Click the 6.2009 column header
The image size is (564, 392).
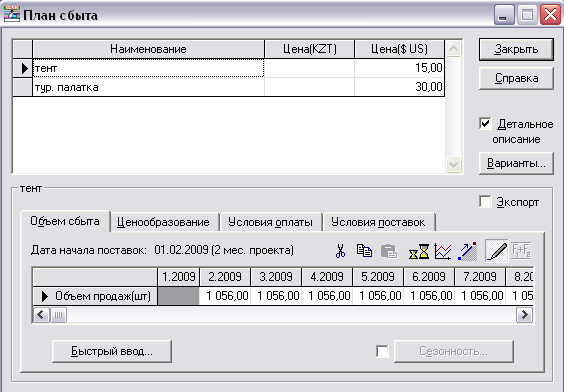coord(429,277)
